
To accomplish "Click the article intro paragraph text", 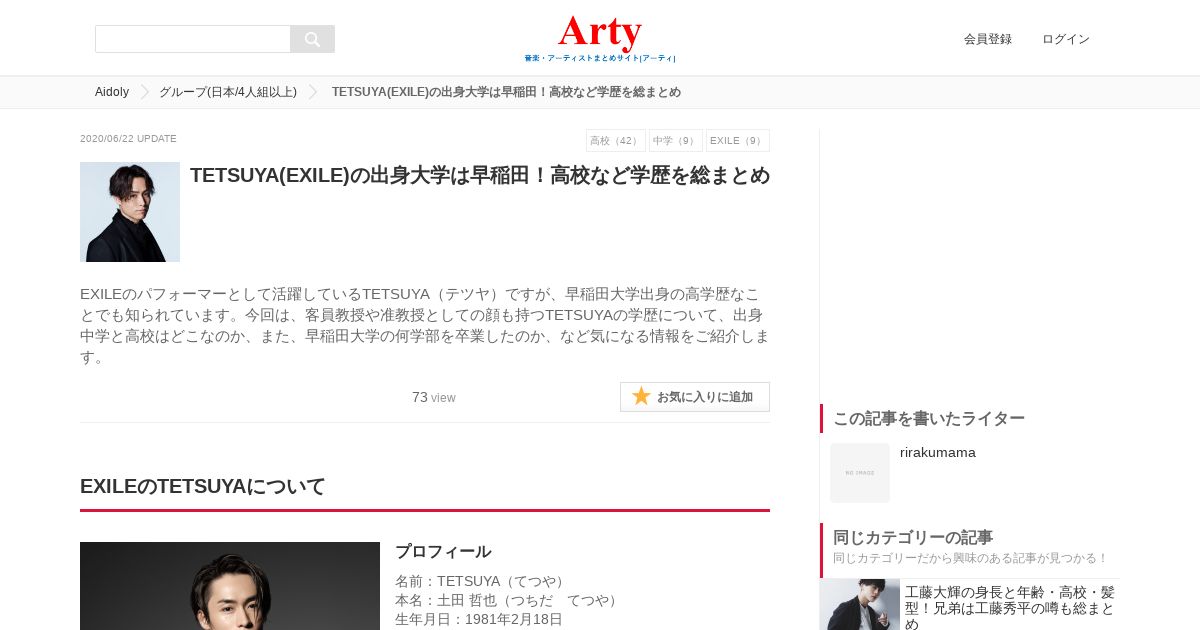I will click(x=425, y=325).
